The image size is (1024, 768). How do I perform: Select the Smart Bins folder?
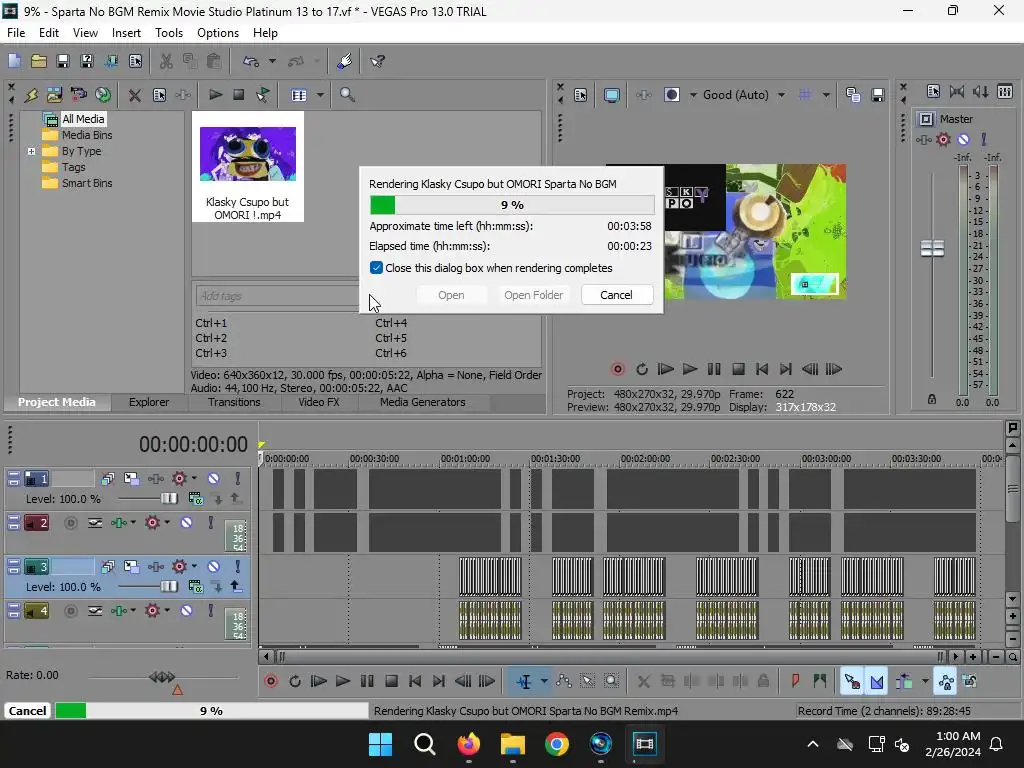pyautogui.click(x=87, y=184)
